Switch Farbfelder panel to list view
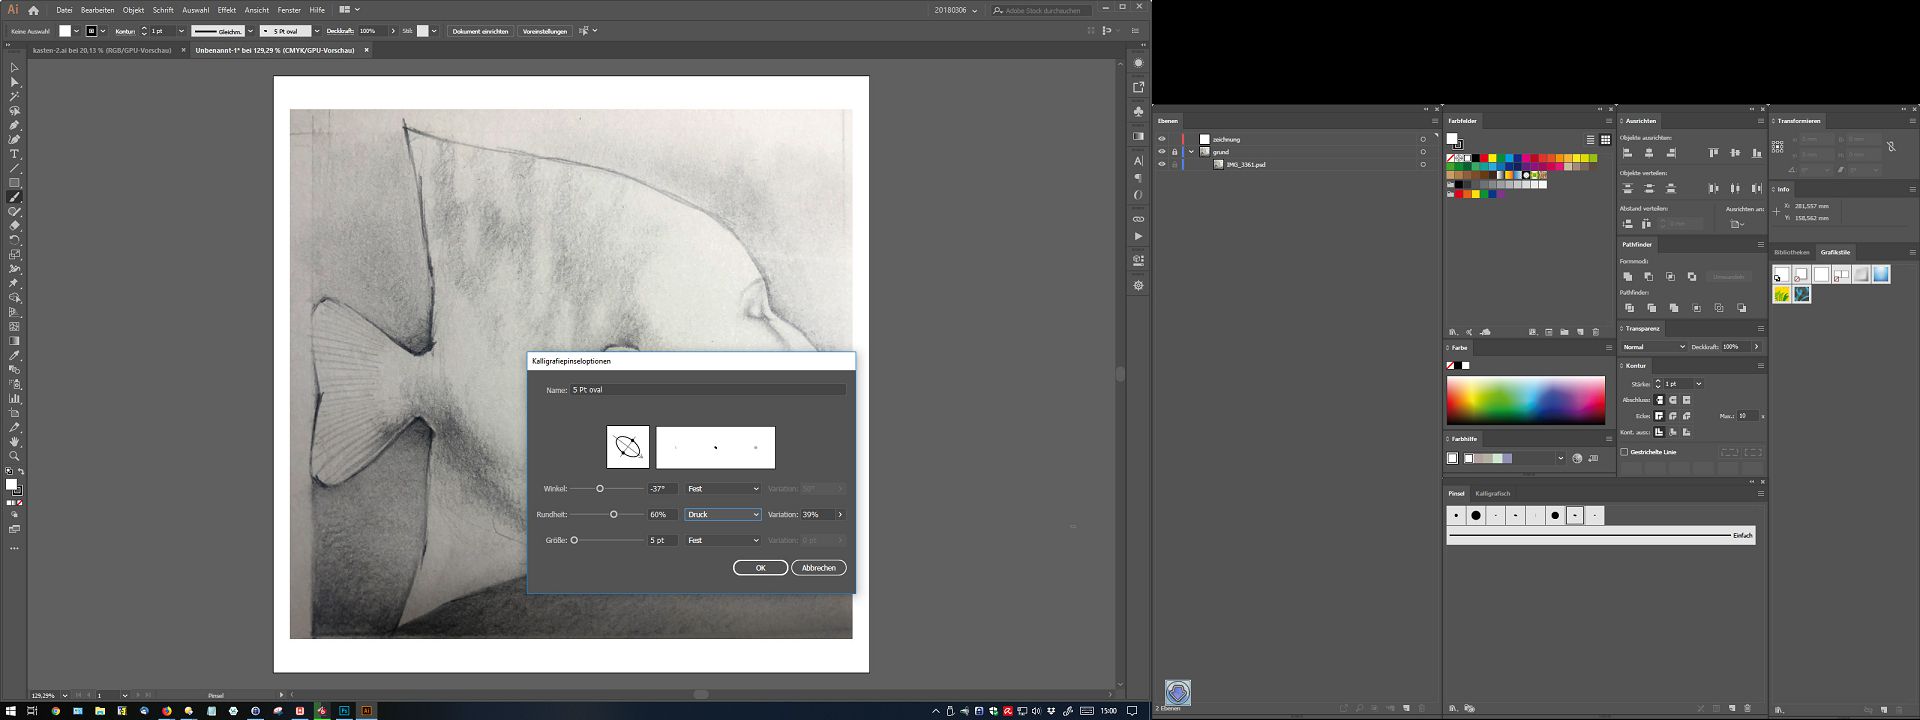 1590,140
